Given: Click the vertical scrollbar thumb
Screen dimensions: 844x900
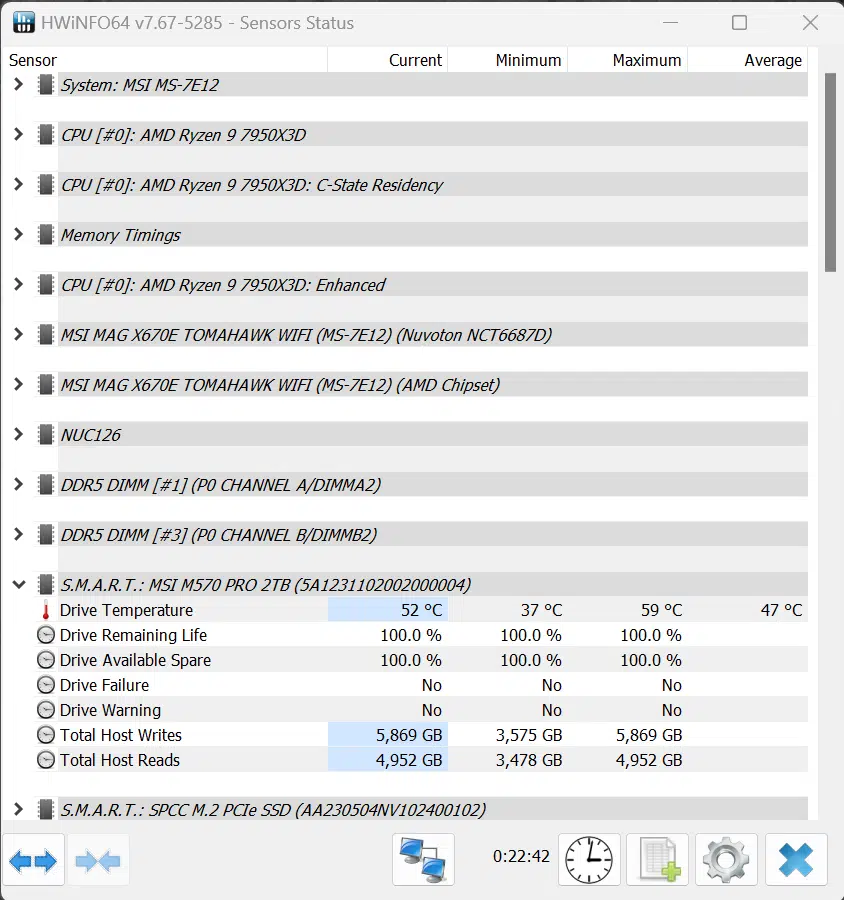Looking at the screenshot, I should click(831, 172).
